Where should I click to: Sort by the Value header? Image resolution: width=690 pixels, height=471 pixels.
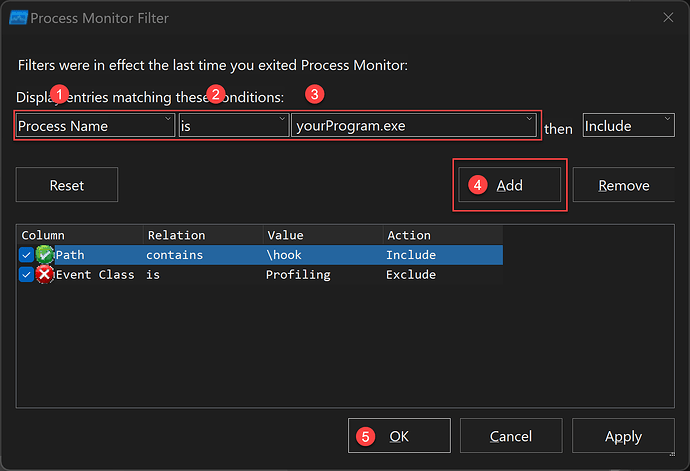(323, 235)
